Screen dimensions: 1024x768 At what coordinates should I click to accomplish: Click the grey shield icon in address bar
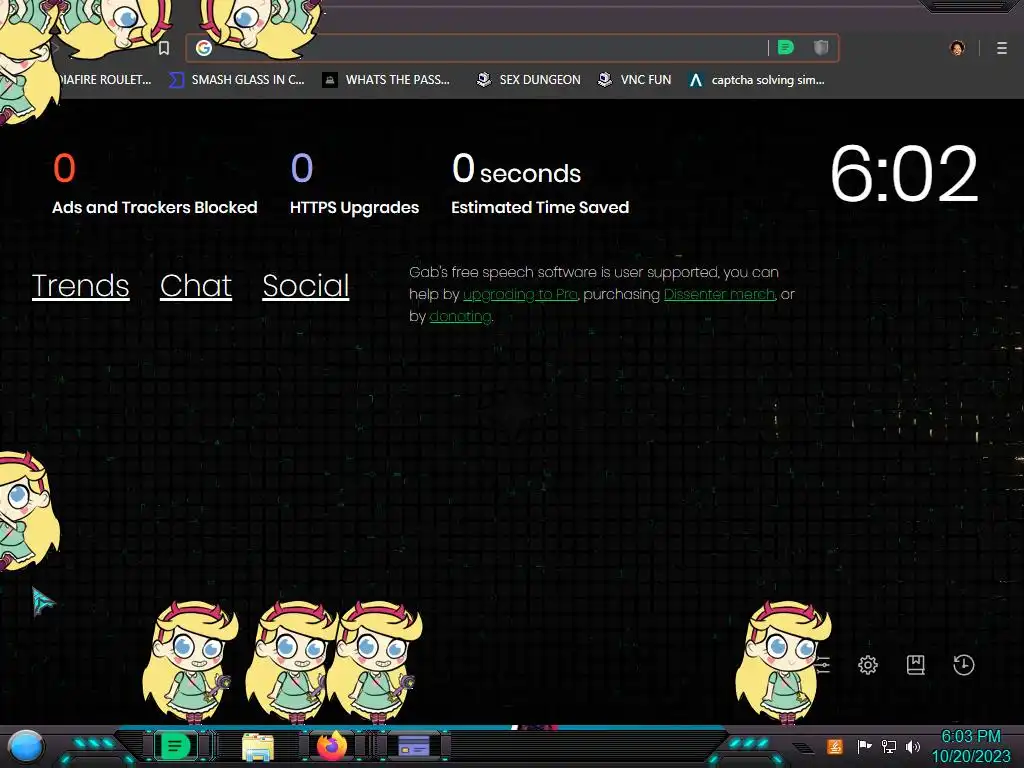821,47
